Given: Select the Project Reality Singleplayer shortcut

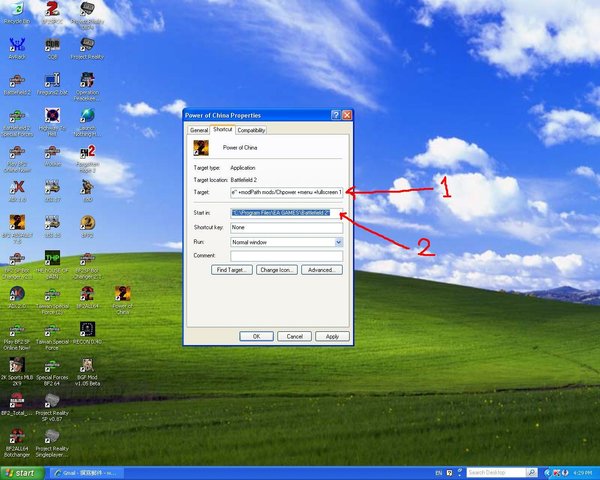Looking at the screenshot, I should point(52,443).
